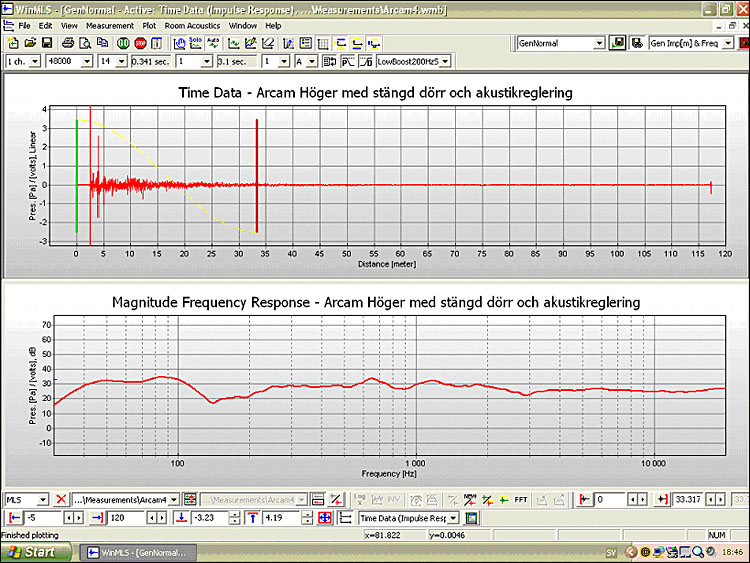Toggle the Auto scaling icon
Image resolution: width=750 pixels, height=563 pixels.
point(213,44)
